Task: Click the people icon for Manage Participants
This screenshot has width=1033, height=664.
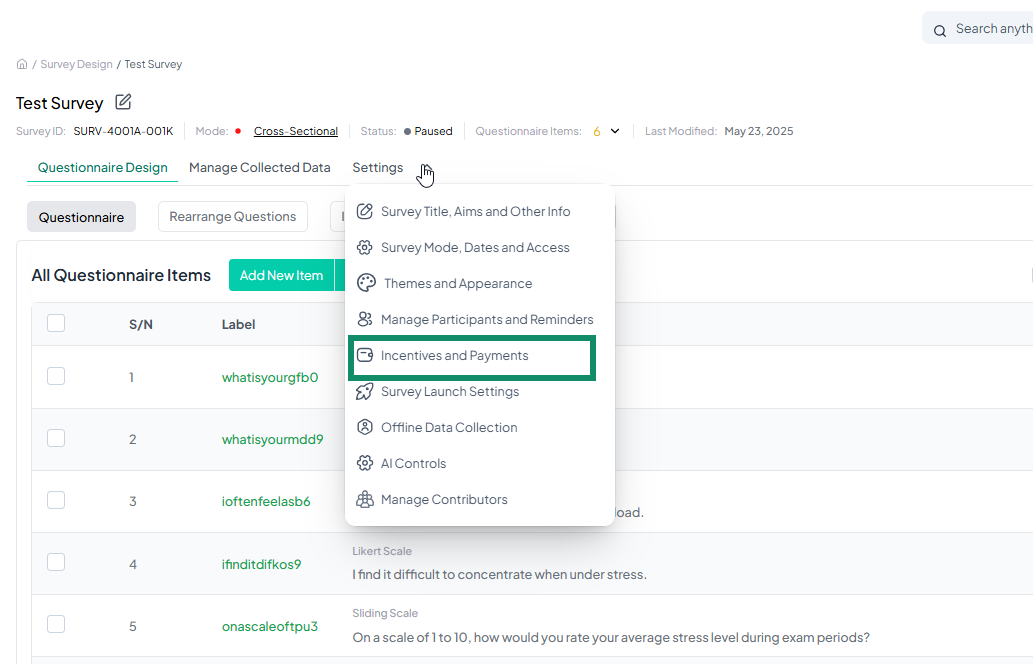Action: (365, 319)
